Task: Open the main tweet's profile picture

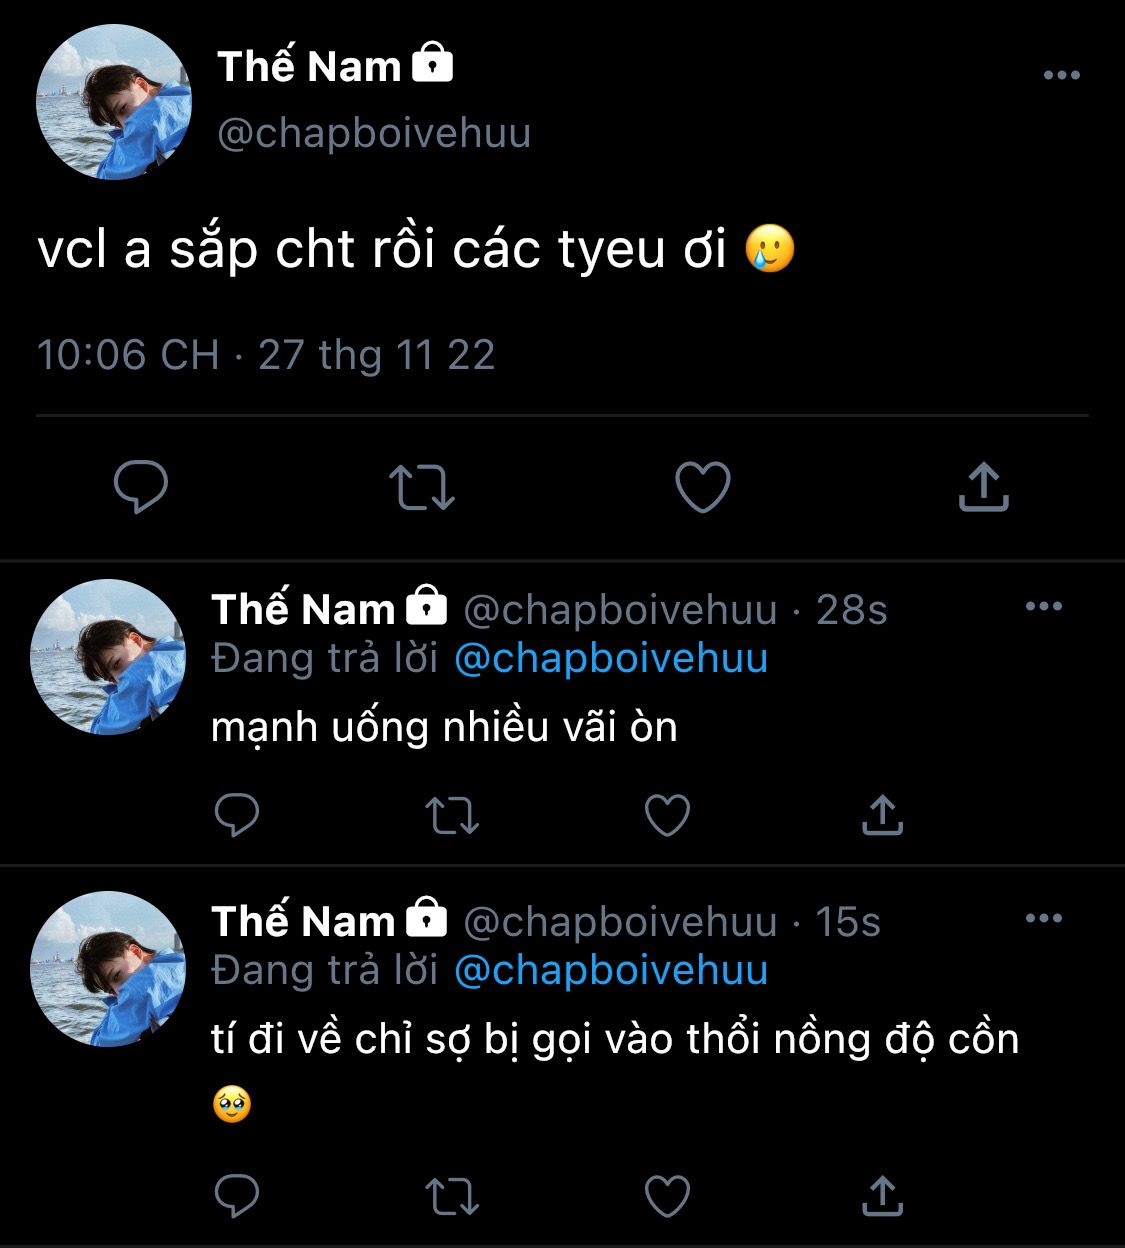Action: 113,103
